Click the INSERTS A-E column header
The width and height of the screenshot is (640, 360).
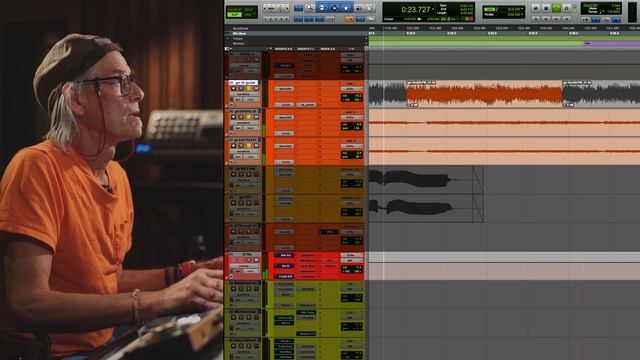[x=284, y=49]
